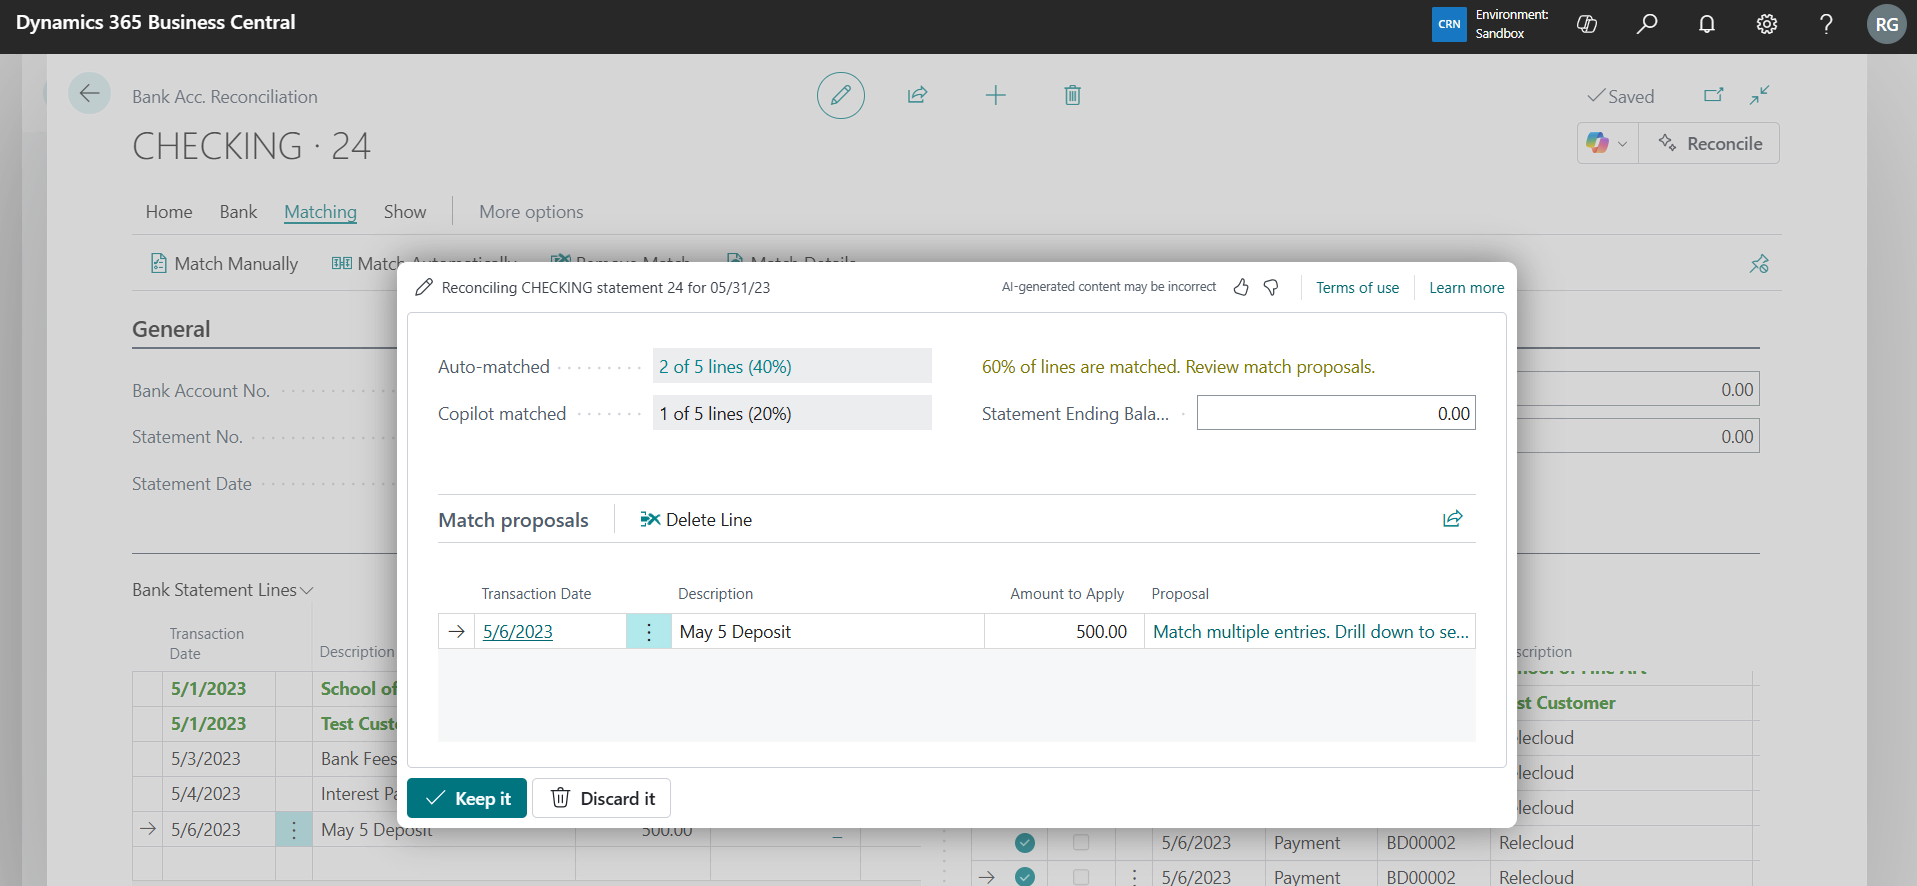Click Match multiple entries proposal link
1917x886 pixels.
point(1311,632)
